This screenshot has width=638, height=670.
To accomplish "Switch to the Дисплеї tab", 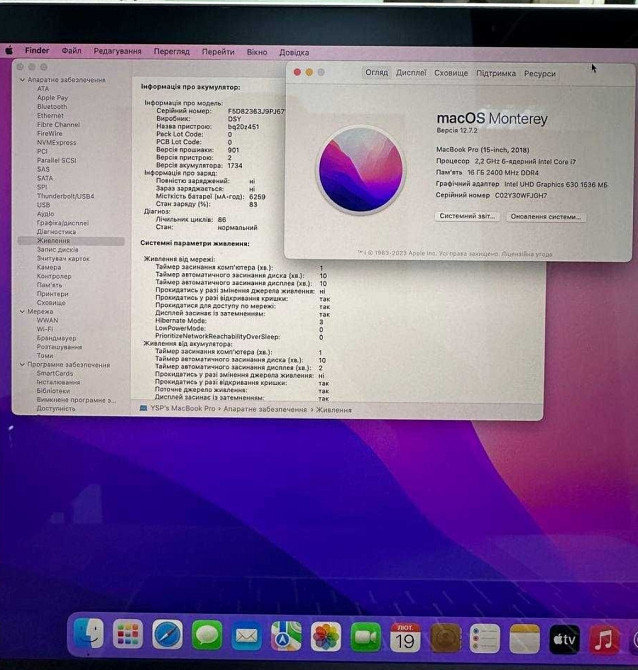I will point(411,73).
